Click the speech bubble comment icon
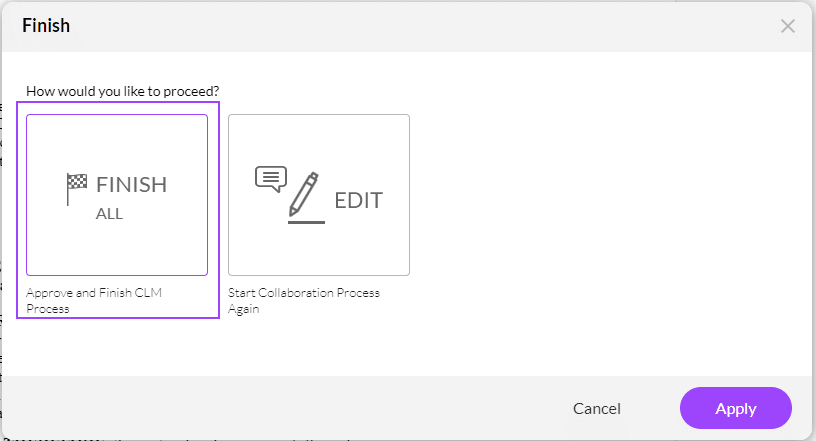The image size is (816, 441). click(x=271, y=179)
